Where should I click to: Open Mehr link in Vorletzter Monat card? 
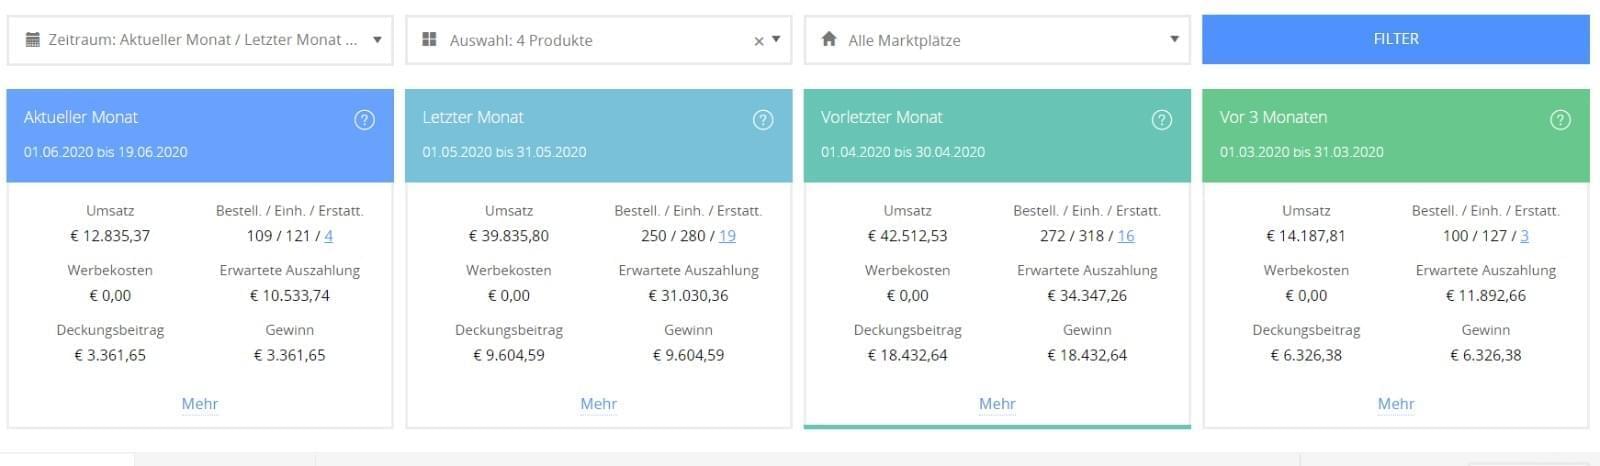point(997,404)
